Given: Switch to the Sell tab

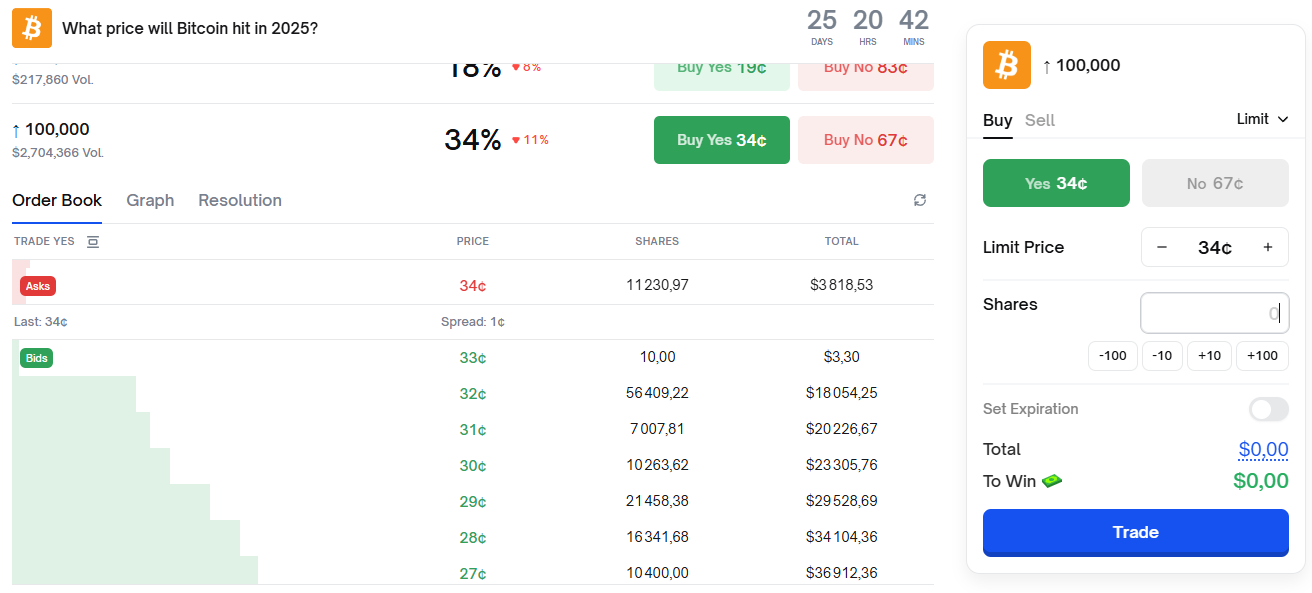Looking at the screenshot, I should tap(1040, 119).
